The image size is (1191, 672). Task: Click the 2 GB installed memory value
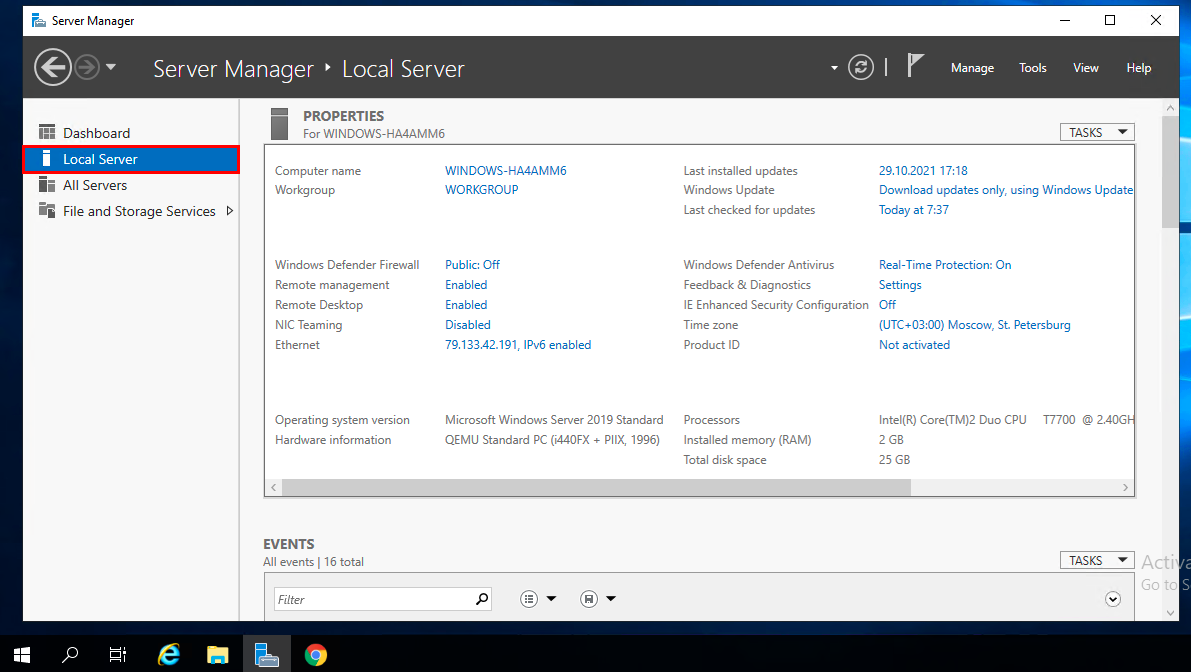(x=891, y=440)
